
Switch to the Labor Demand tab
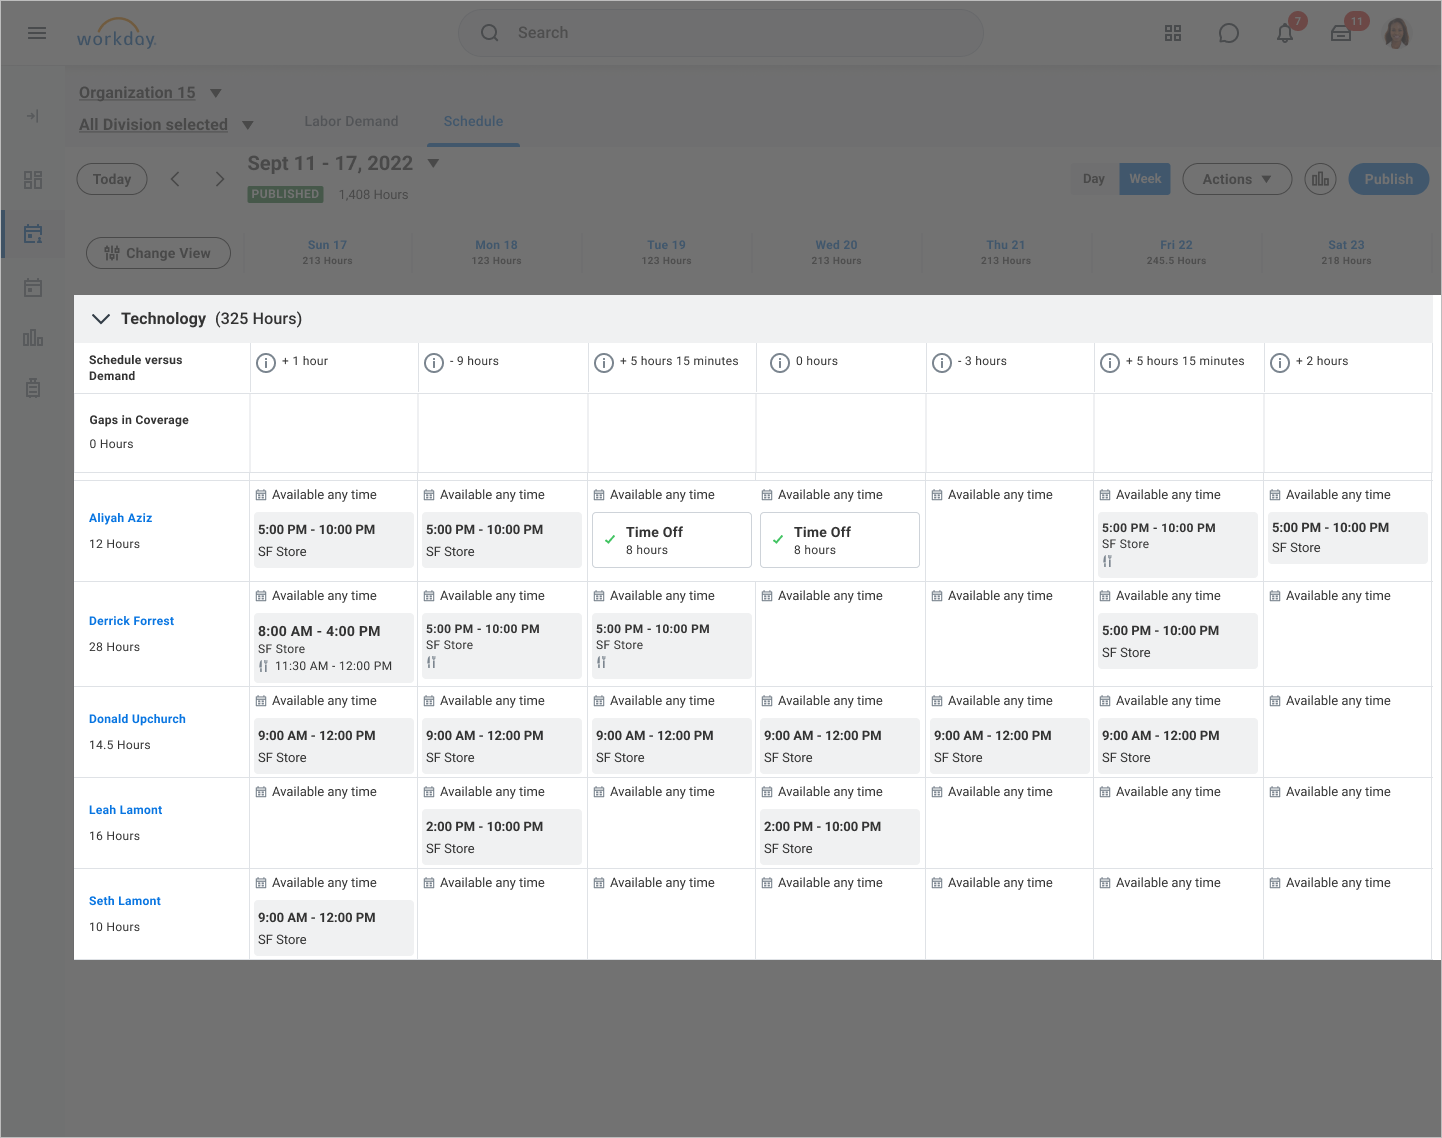click(x=351, y=121)
